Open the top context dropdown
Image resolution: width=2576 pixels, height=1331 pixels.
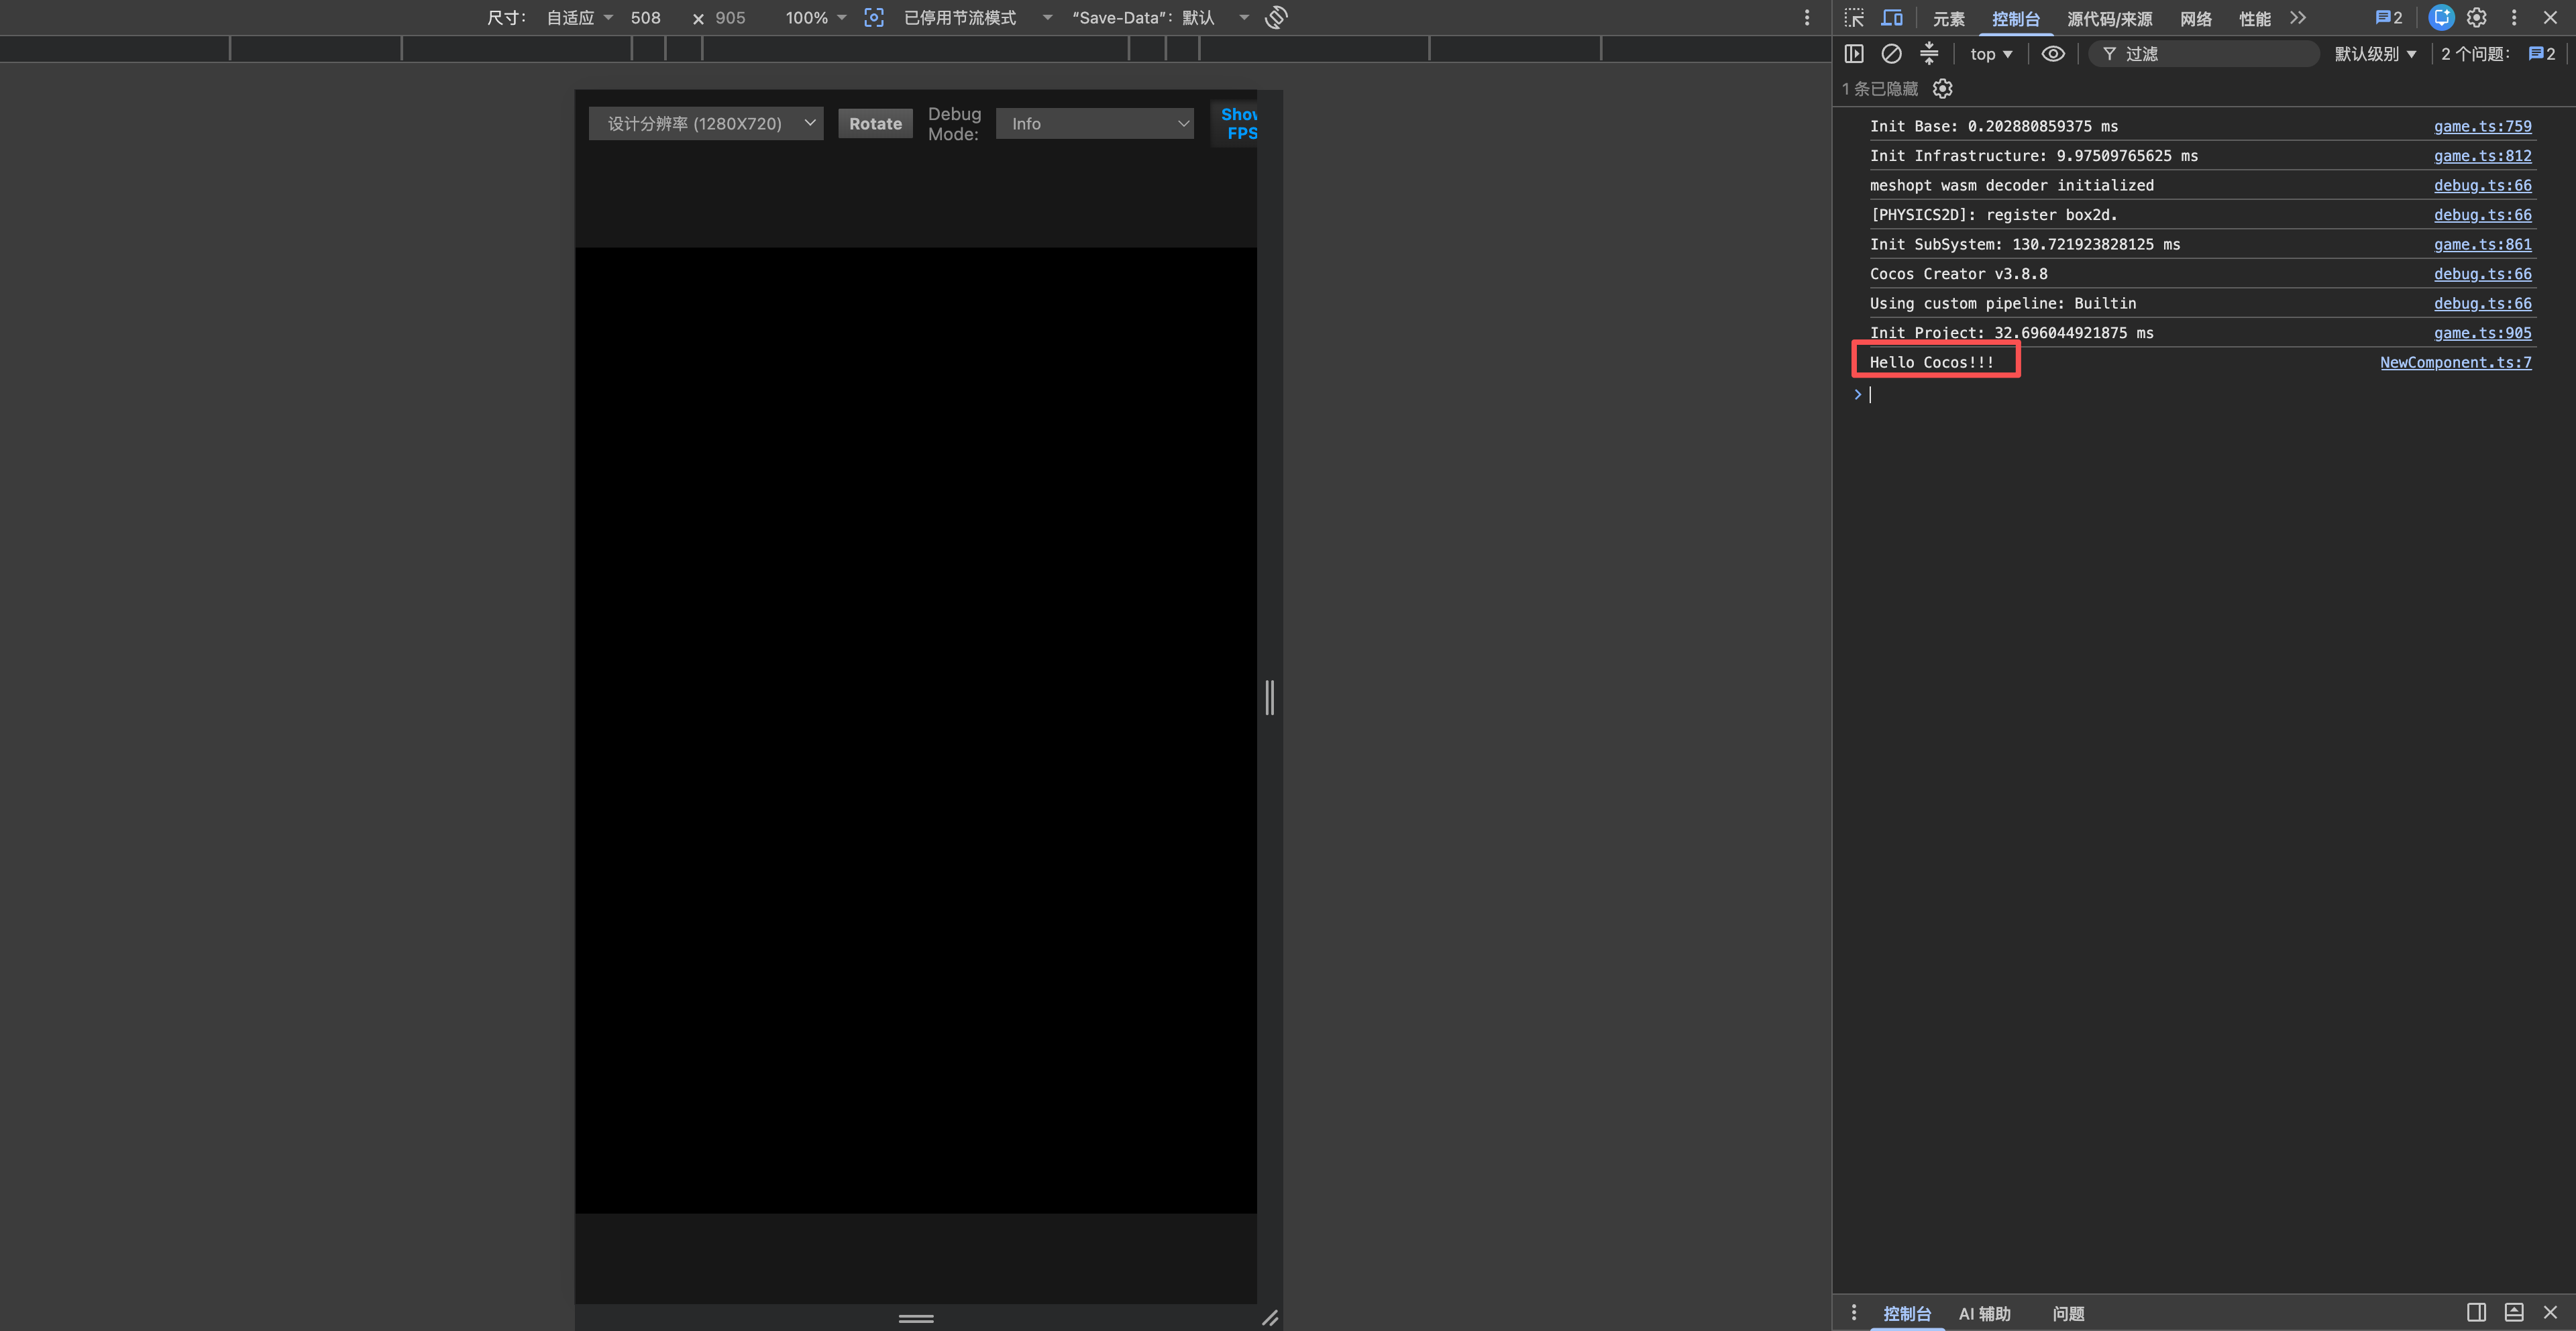(x=1991, y=54)
